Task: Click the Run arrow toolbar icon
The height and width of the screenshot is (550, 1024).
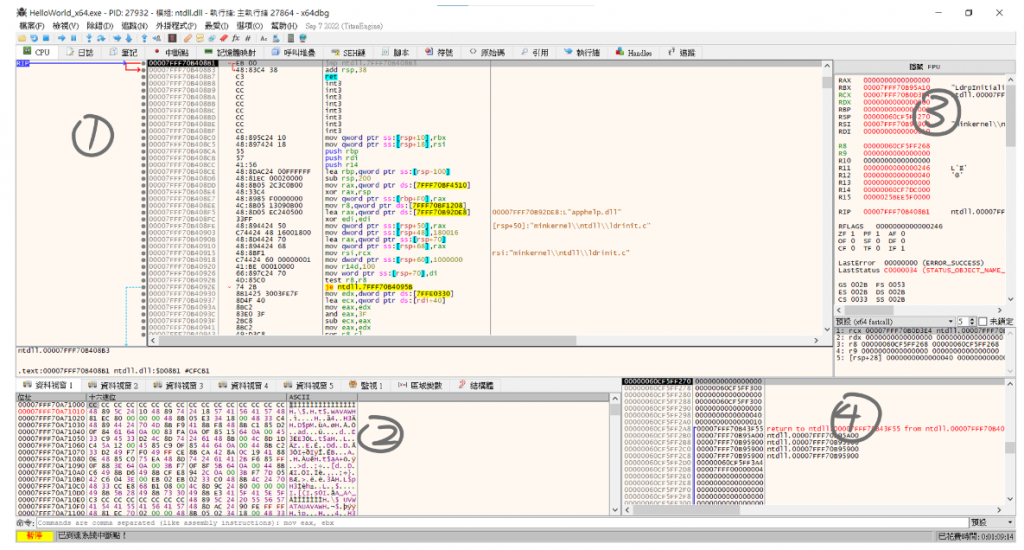Action: coord(63,37)
